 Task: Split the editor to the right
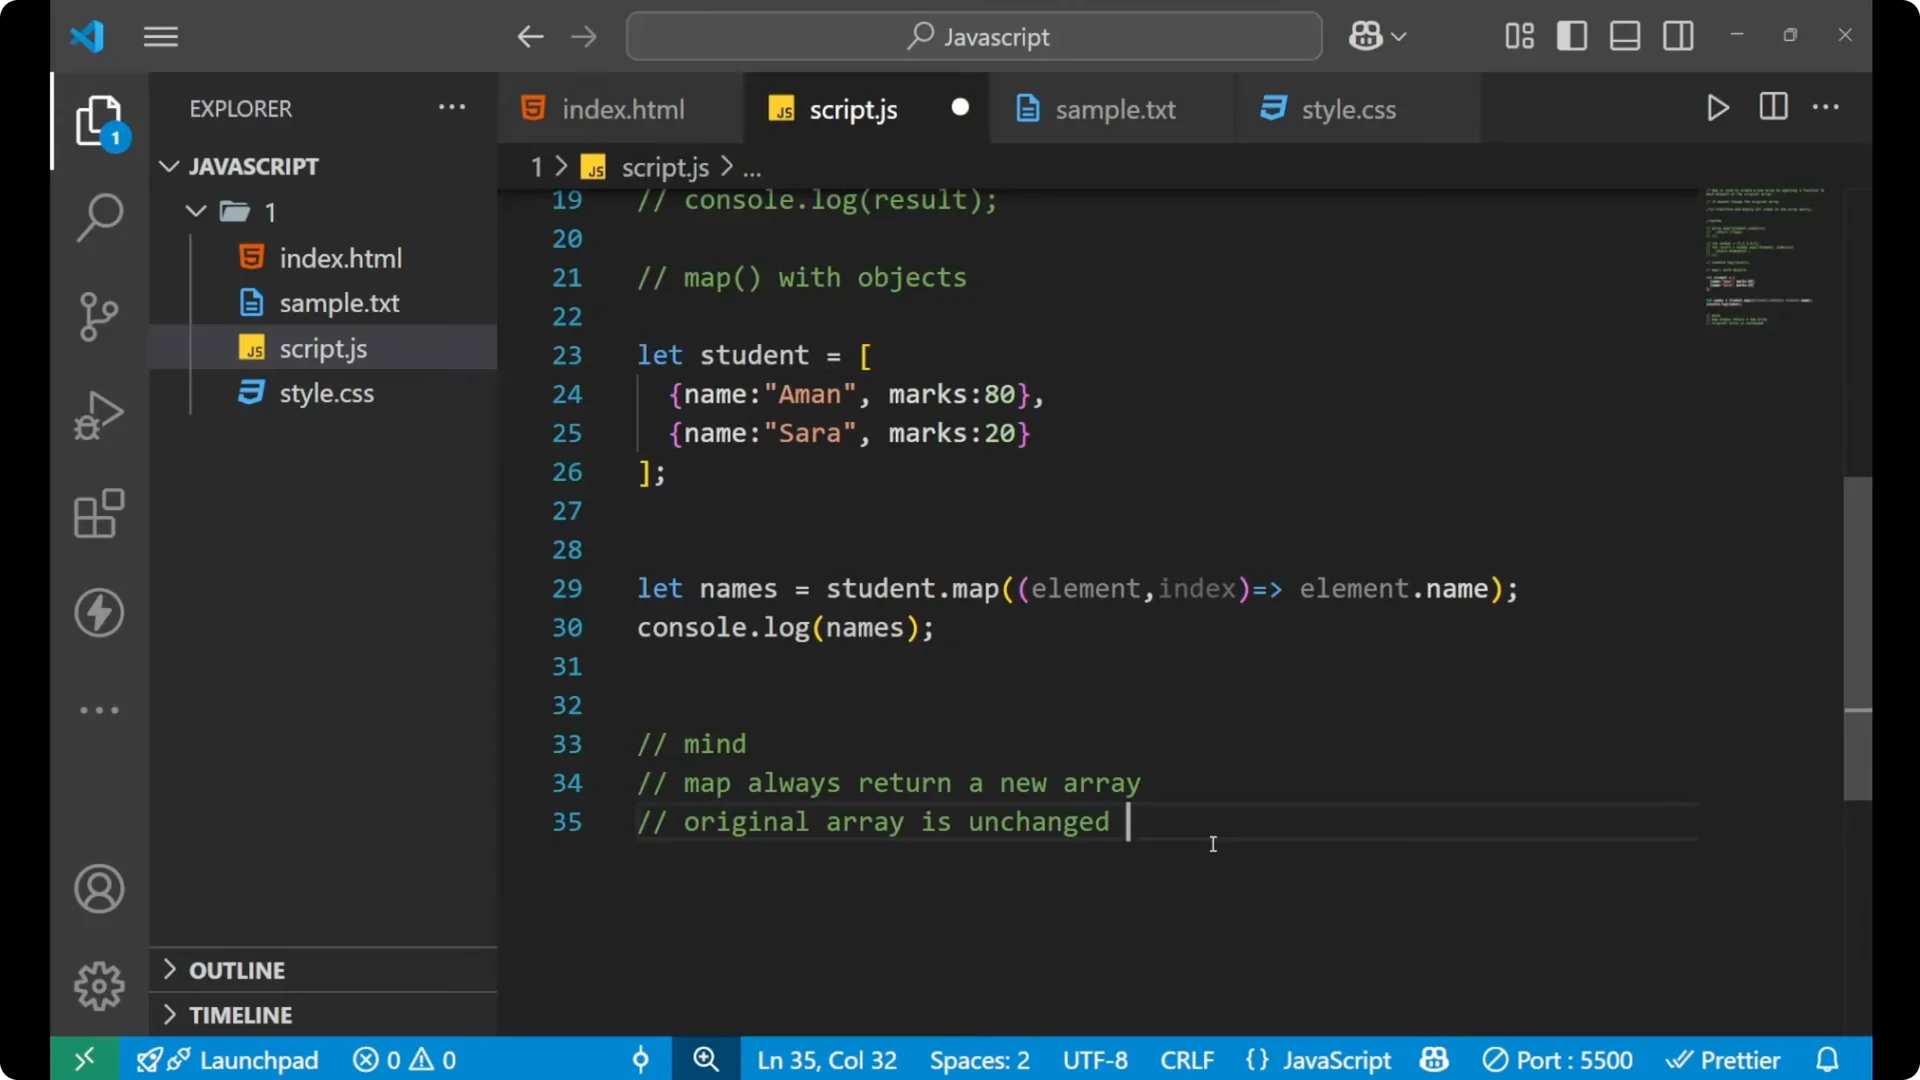[1773, 107]
